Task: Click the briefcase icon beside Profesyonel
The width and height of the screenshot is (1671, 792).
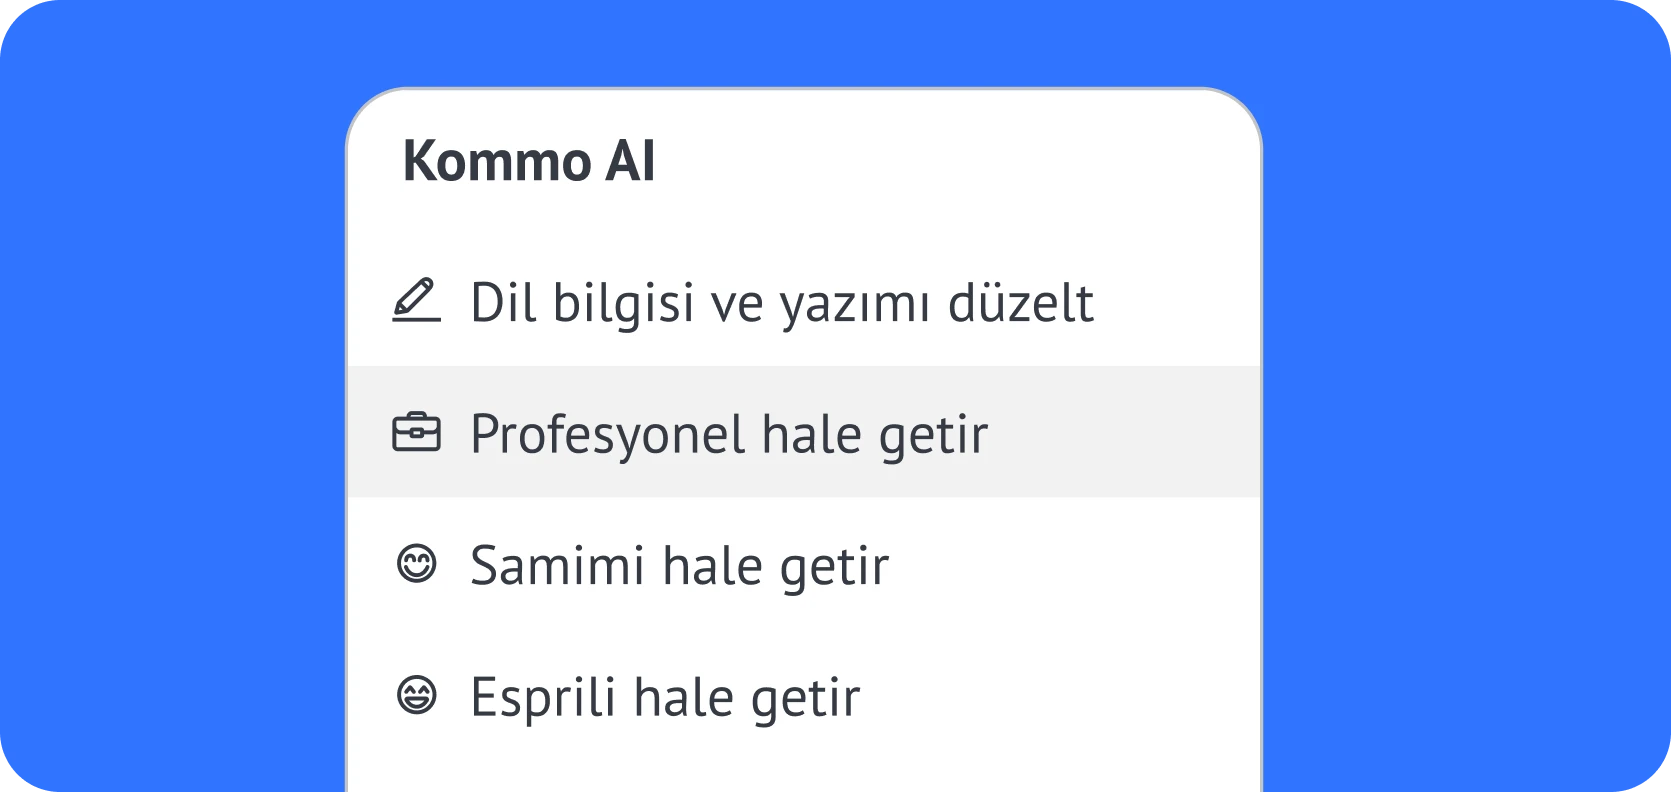Action: (x=416, y=433)
